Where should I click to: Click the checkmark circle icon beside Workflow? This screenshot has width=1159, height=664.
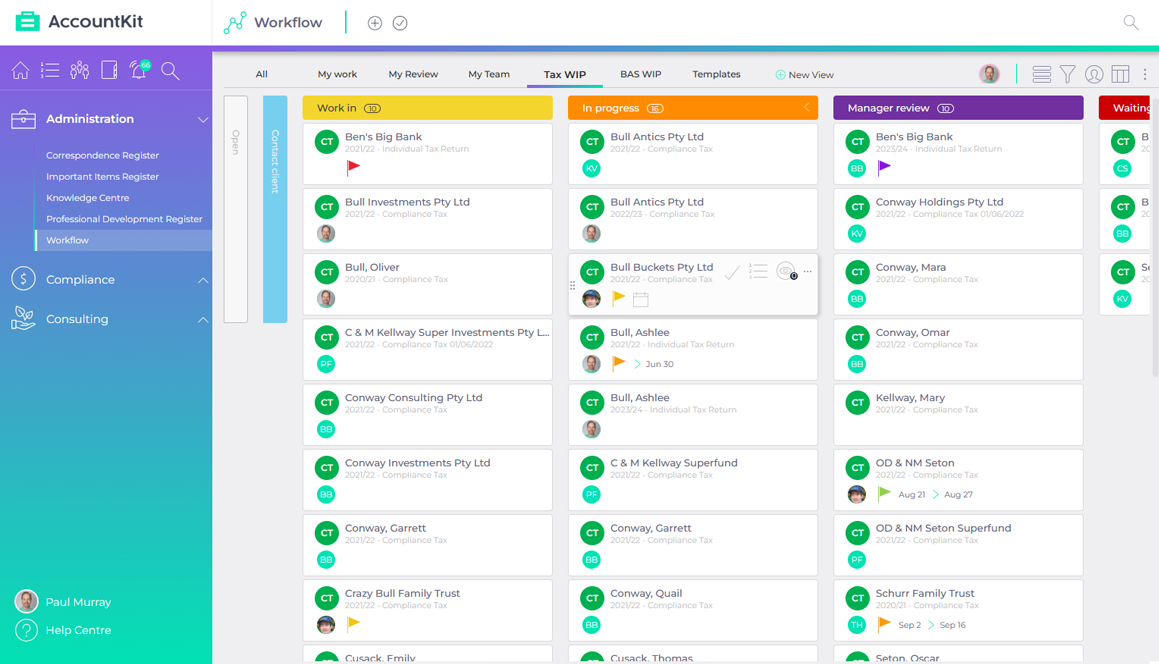click(400, 23)
